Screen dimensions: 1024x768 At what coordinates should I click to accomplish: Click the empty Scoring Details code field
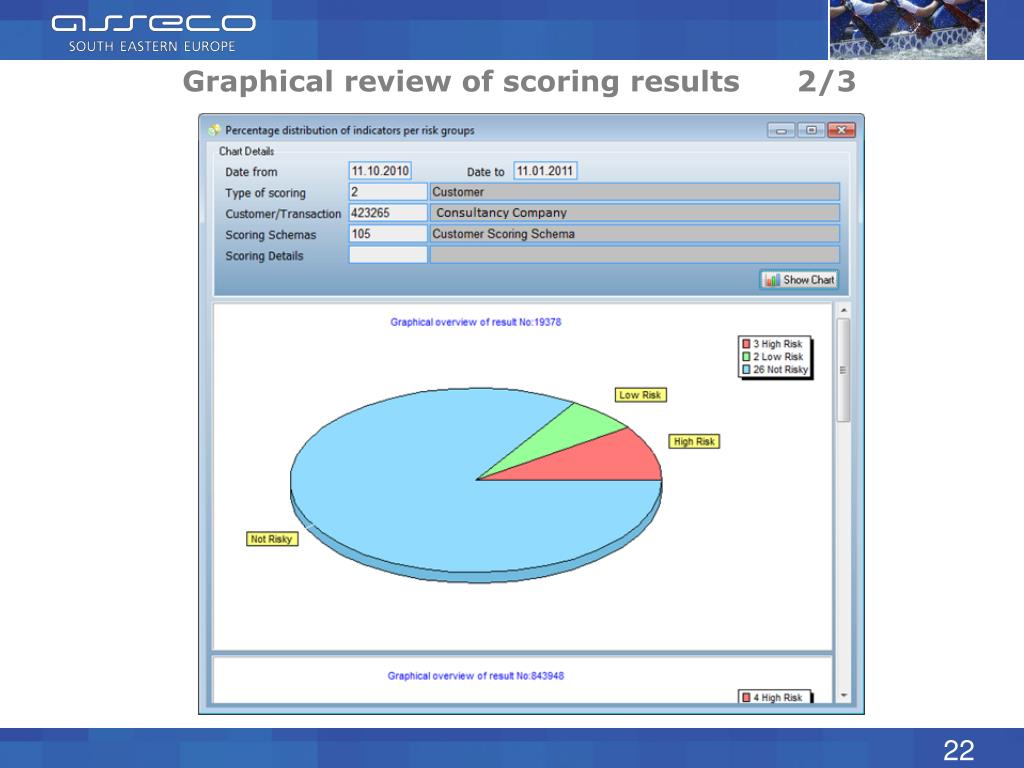point(388,255)
